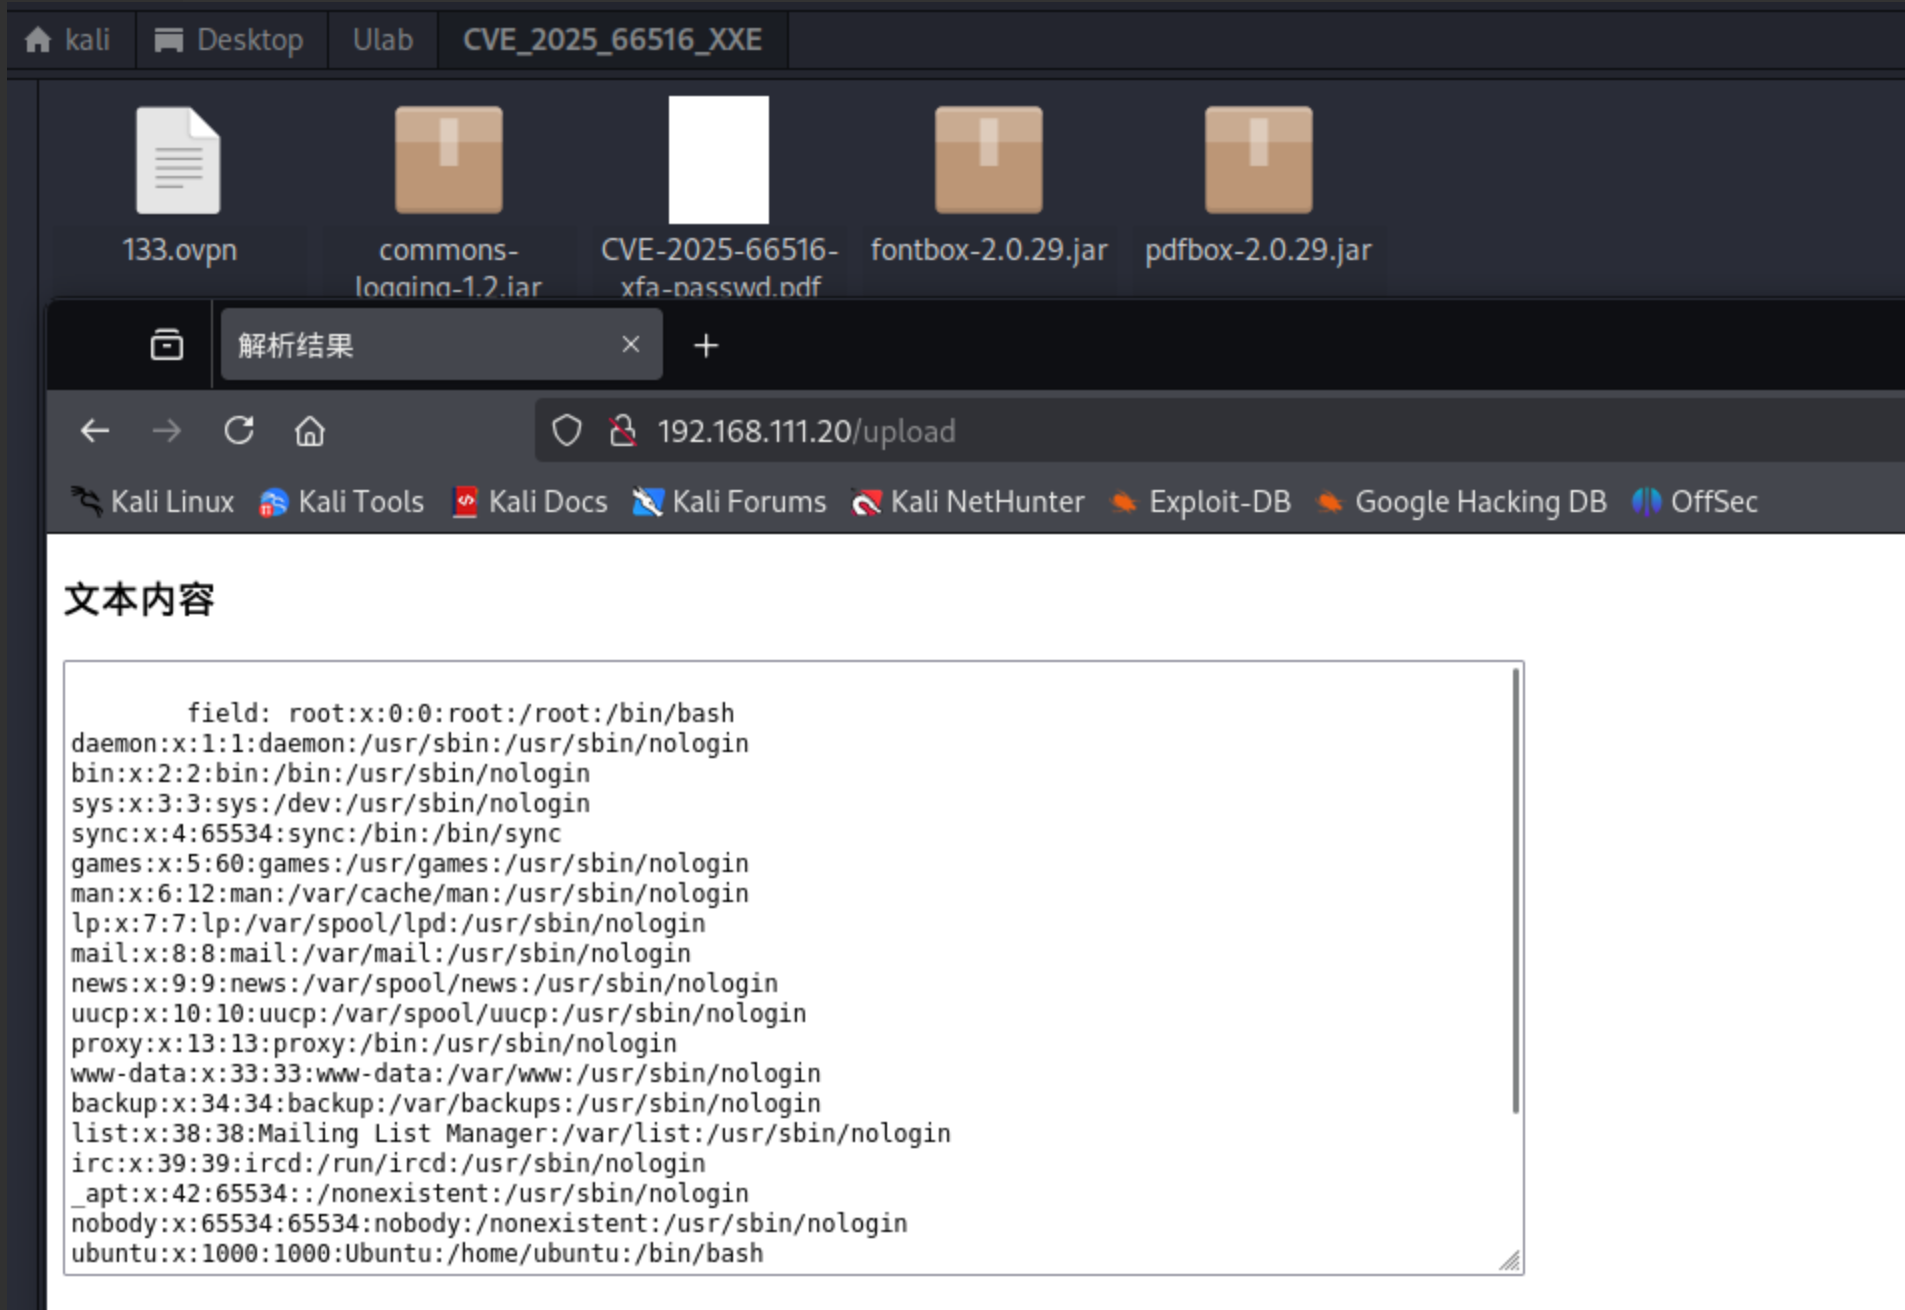Screen dimensions: 1905x1310
Task: Switch to the CVE_2025_66516_XXE folder tab
Action: click(x=611, y=39)
